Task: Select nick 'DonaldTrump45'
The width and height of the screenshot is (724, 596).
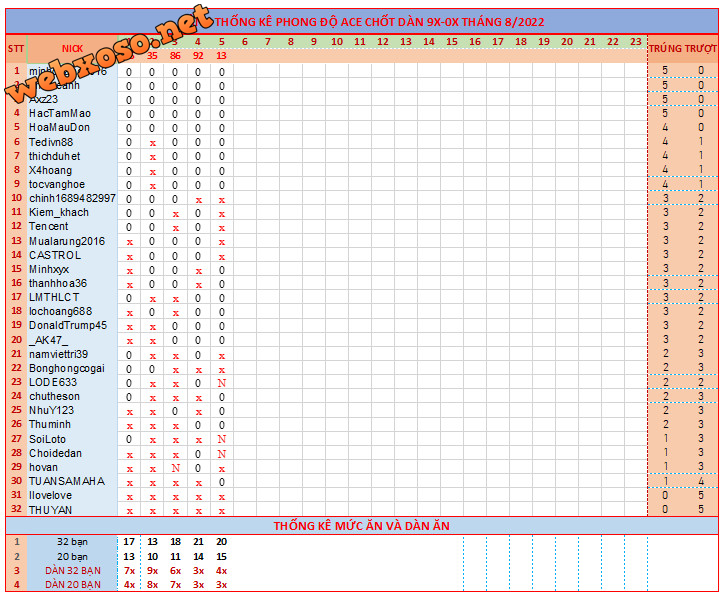Action: [x=68, y=325]
